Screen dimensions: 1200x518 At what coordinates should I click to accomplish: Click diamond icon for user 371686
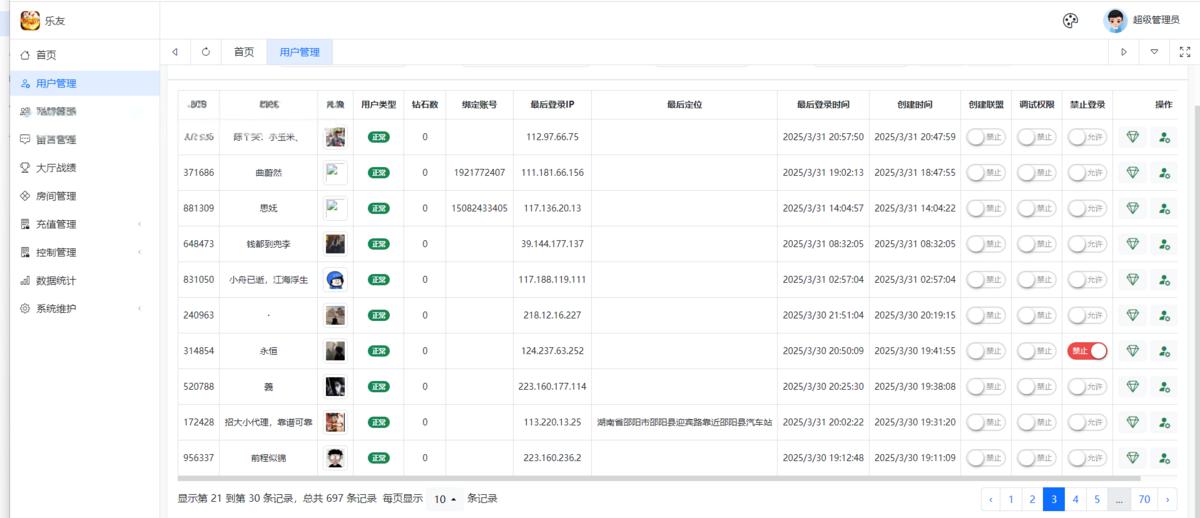1132,173
